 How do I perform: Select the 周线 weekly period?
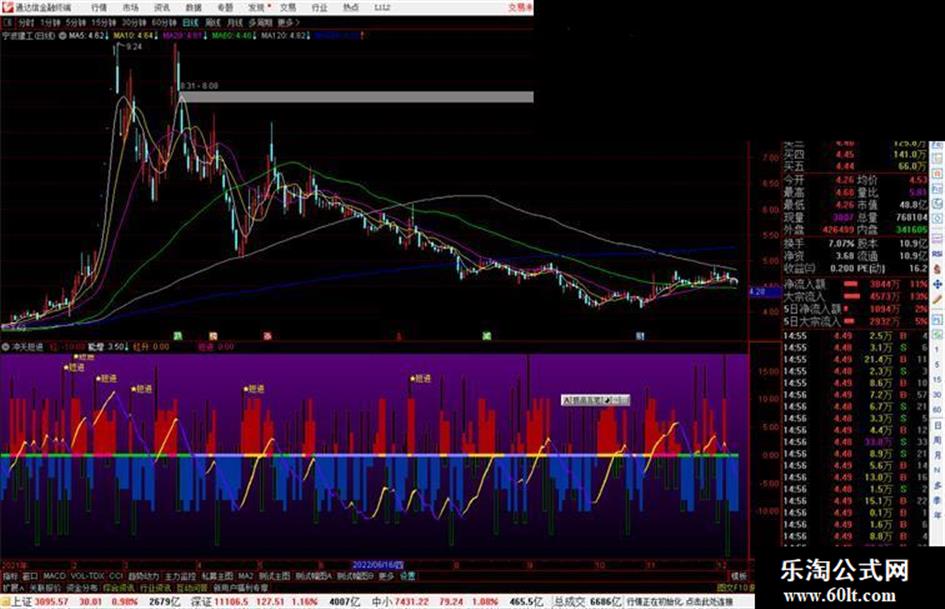pos(213,23)
